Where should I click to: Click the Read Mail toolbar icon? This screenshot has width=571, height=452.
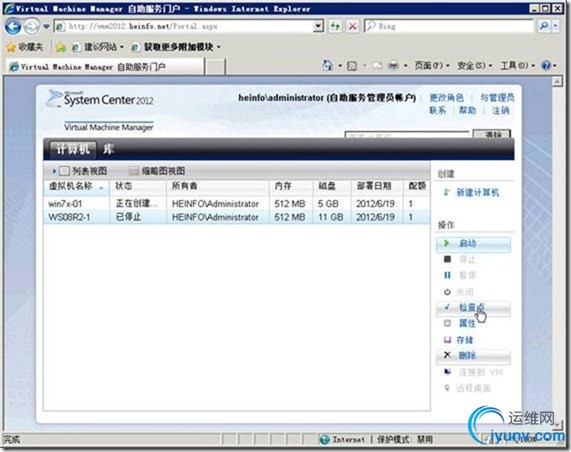click(x=377, y=66)
